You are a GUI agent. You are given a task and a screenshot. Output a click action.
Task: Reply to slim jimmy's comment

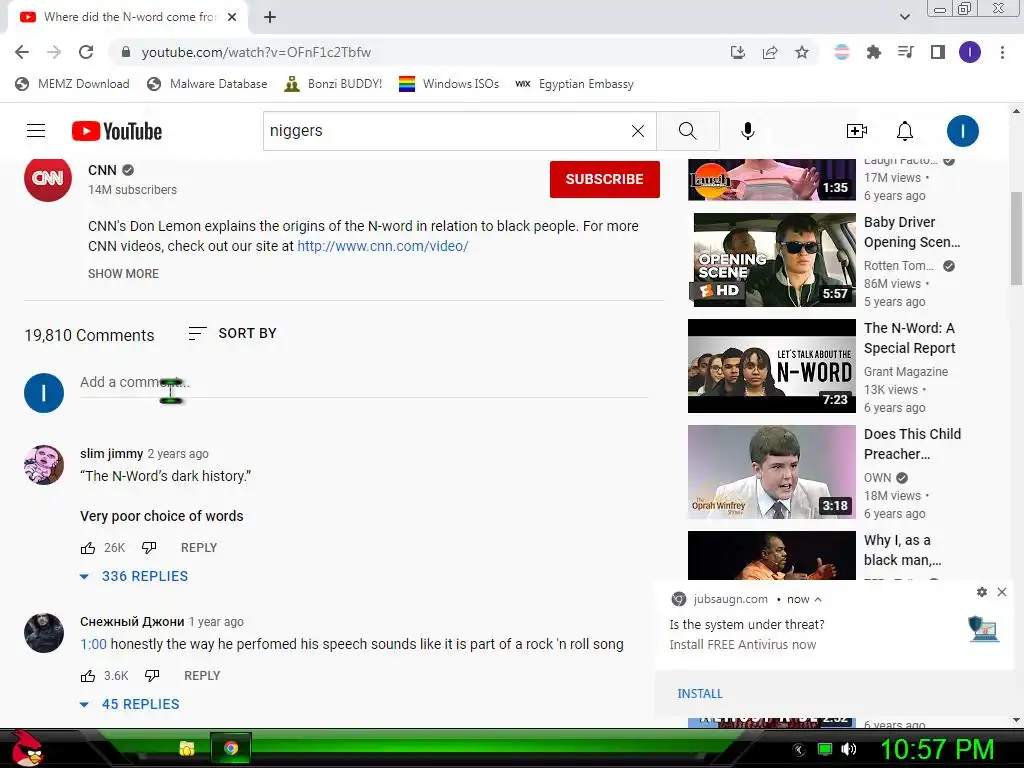(199, 548)
